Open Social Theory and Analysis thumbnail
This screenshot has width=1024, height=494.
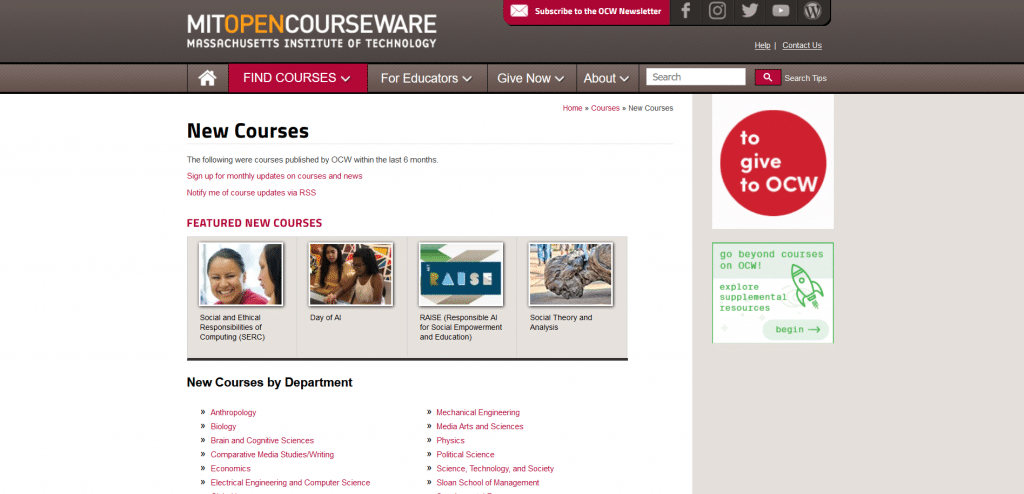571,274
